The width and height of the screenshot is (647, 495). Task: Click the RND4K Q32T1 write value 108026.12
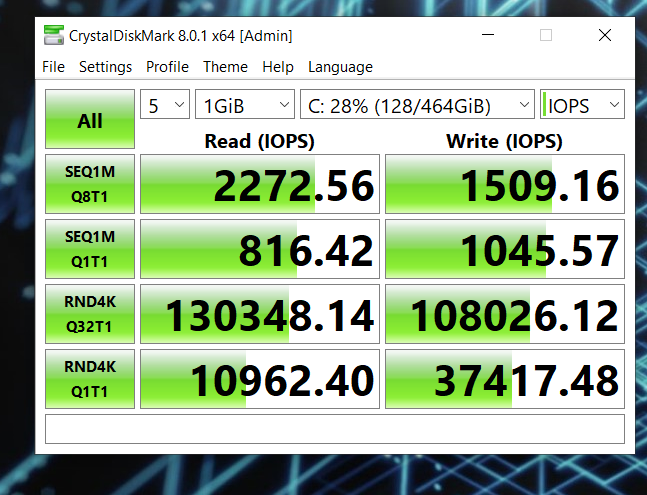(505, 314)
